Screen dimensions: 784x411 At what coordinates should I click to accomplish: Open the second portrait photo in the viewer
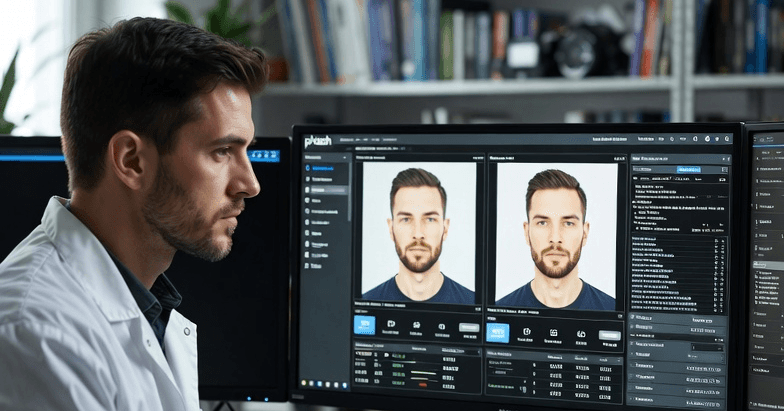[556, 236]
